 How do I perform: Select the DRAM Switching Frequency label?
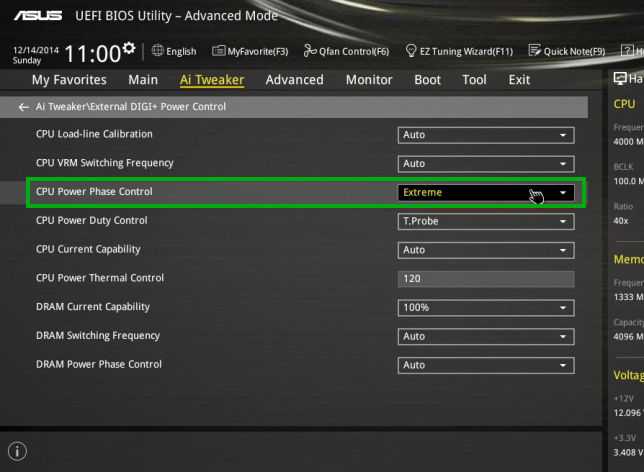98,336
